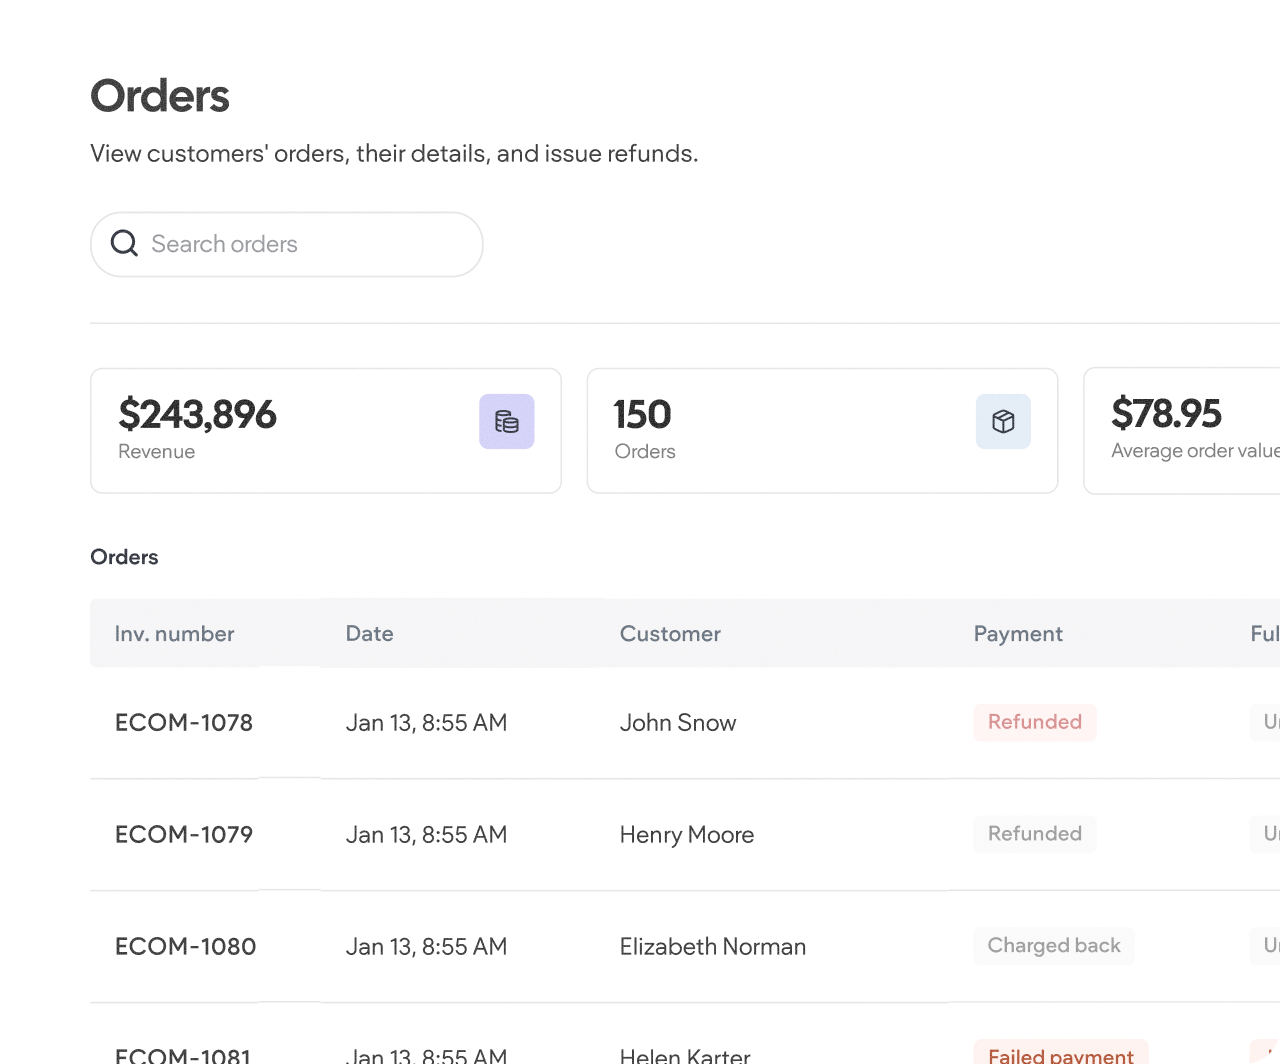Click the orders box icon
Viewport: 1280px width, 1064px height.
[1003, 421]
